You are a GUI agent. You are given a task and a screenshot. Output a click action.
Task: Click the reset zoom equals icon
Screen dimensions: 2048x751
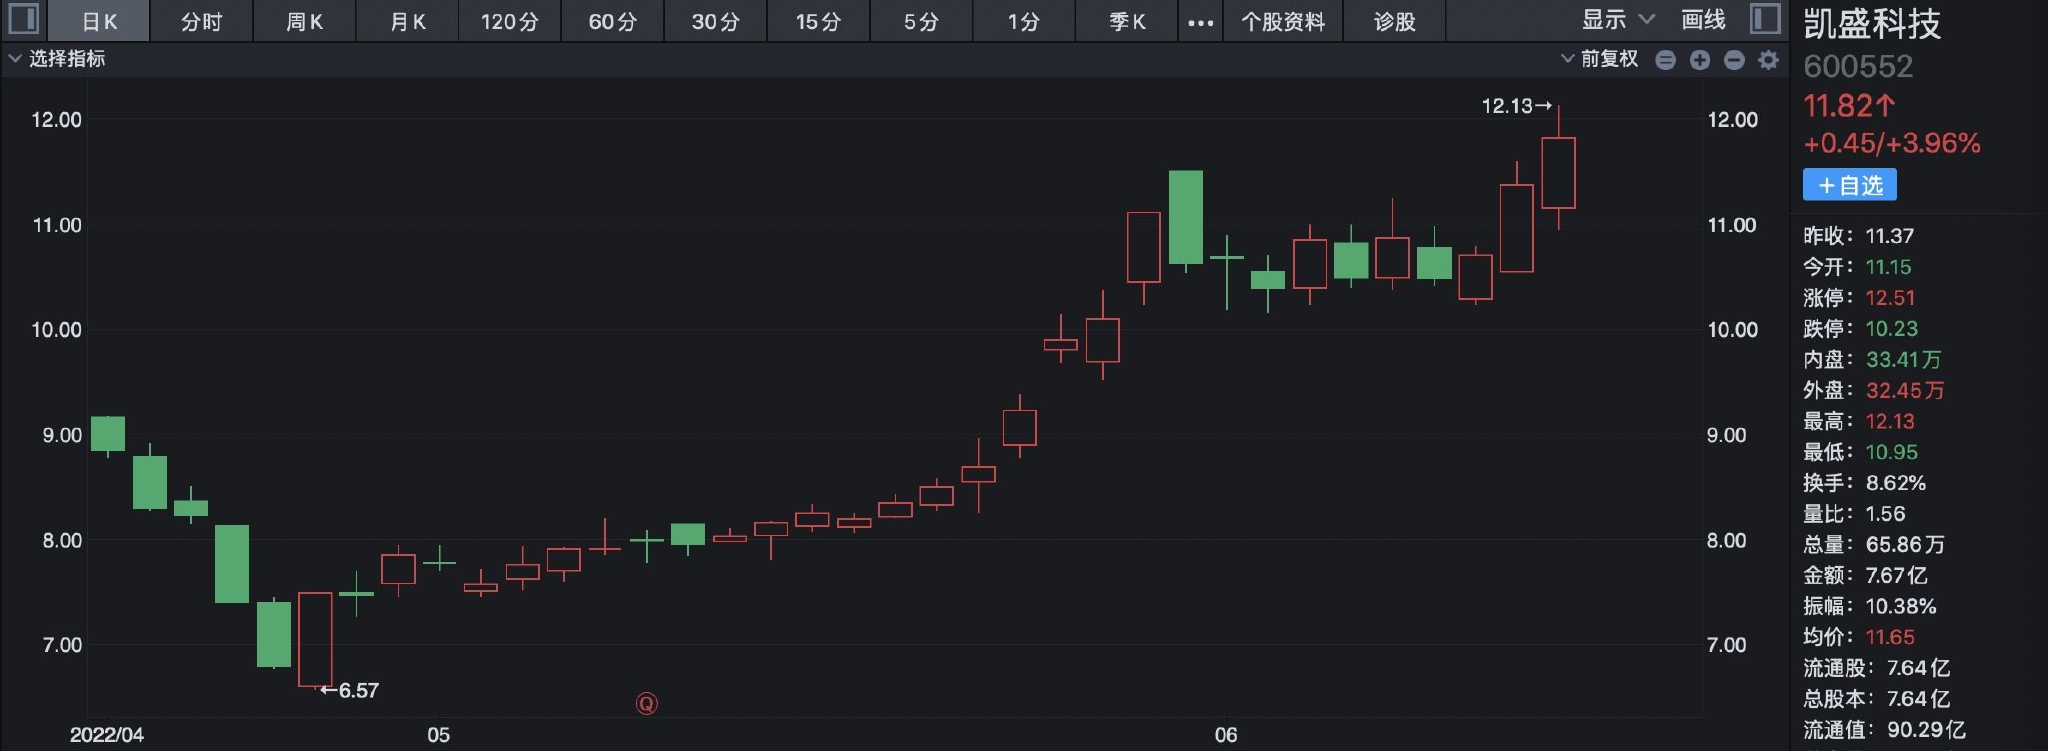point(1665,60)
